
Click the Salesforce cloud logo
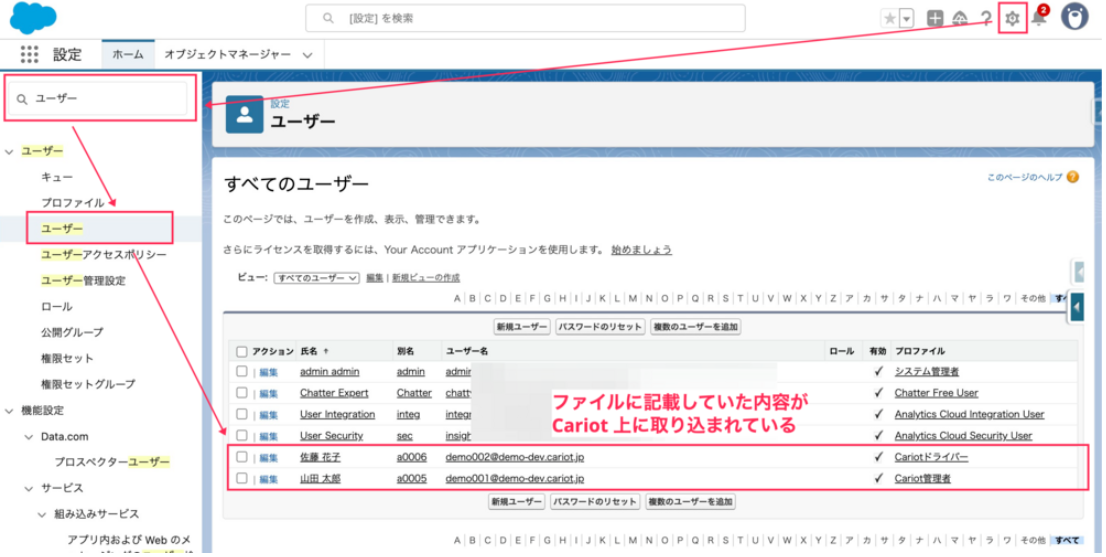click(33, 17)
